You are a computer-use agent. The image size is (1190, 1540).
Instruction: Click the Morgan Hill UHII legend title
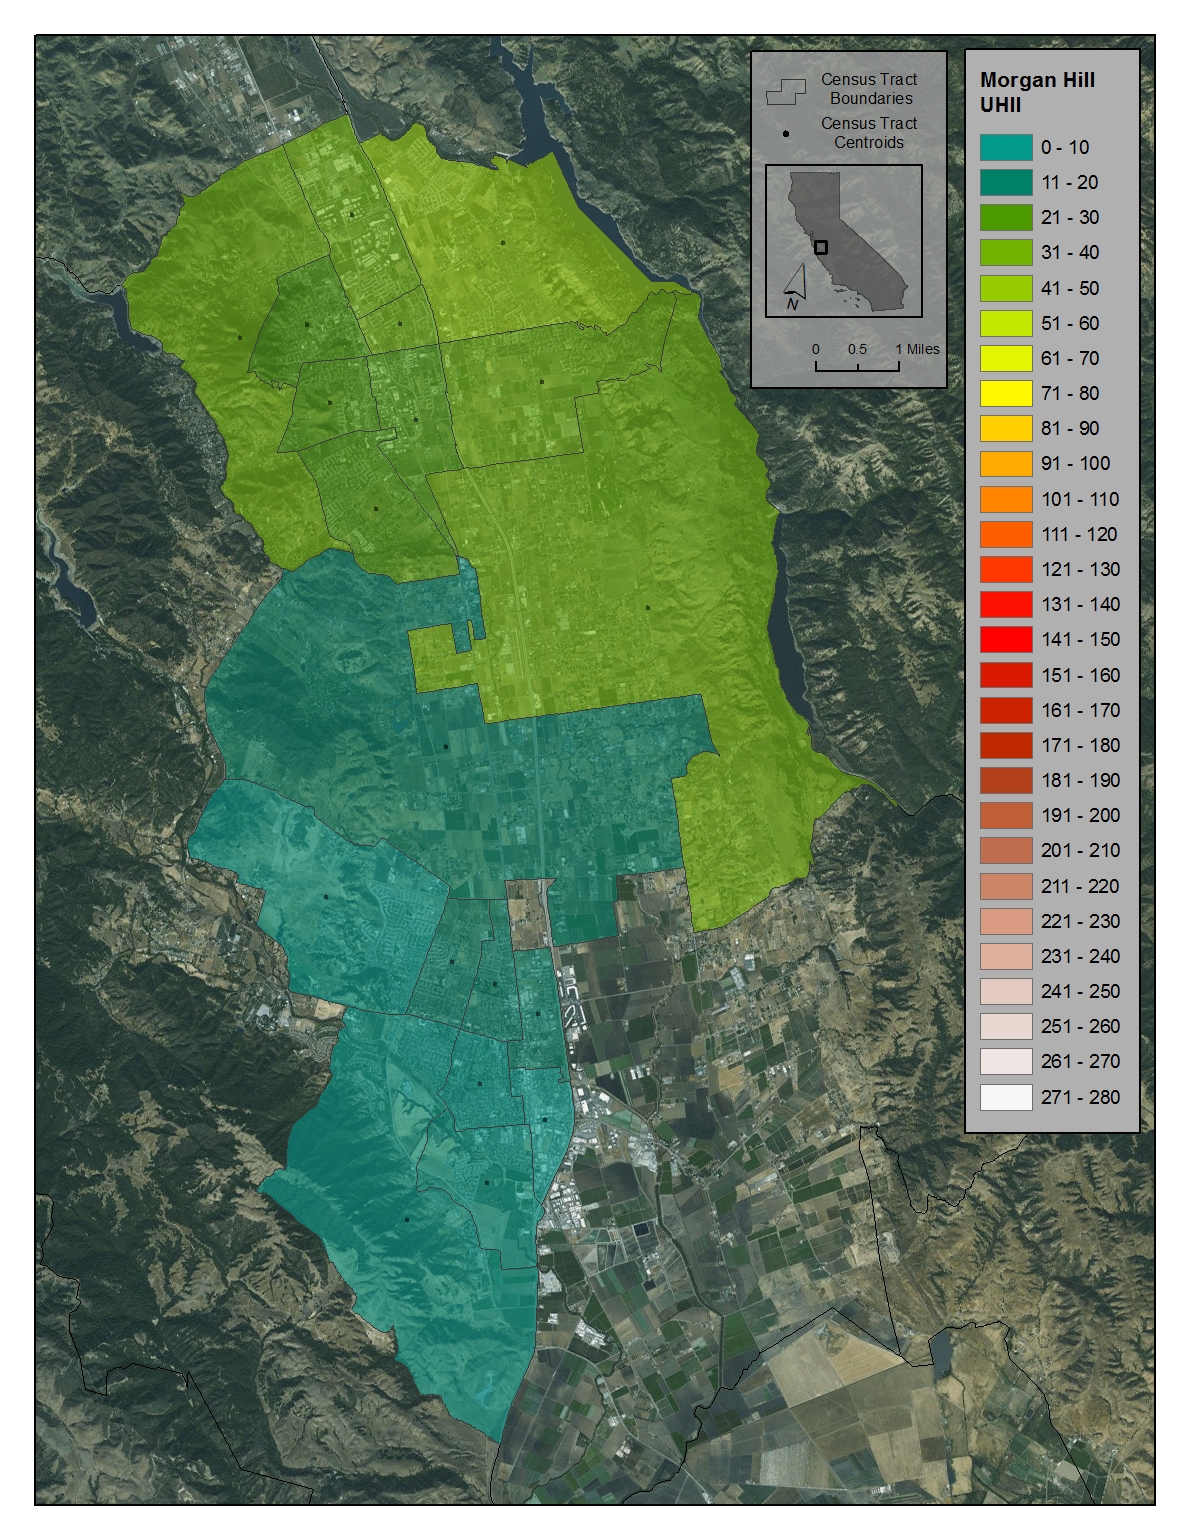[1037, 92]
